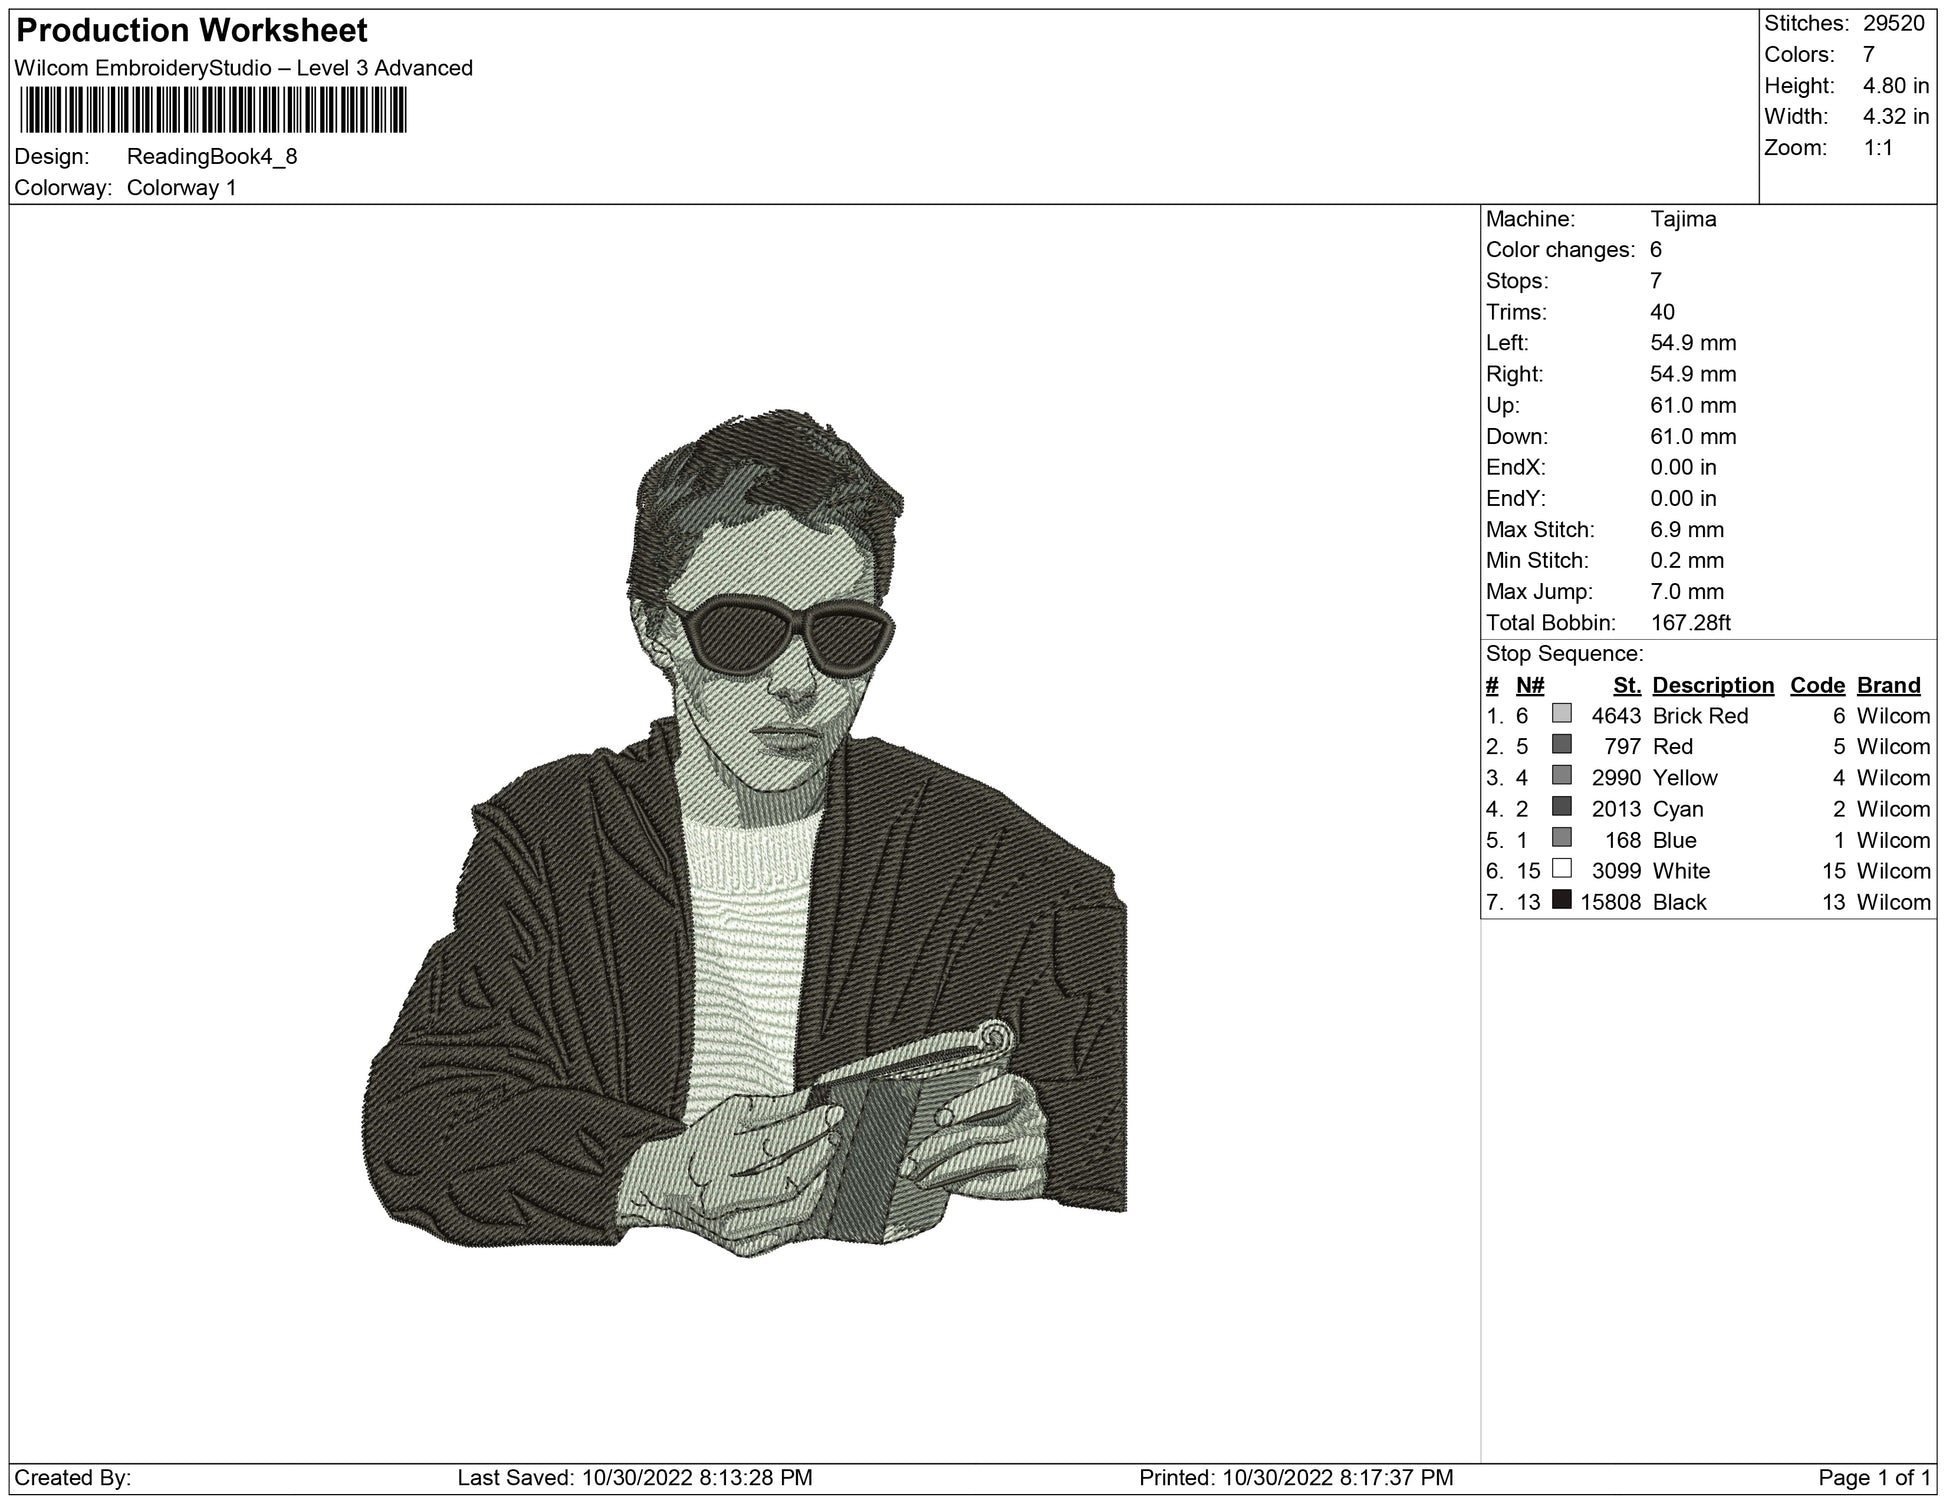Click the St. column header
Viewport: 1946px width, 1497px height.
point(1626,685)
